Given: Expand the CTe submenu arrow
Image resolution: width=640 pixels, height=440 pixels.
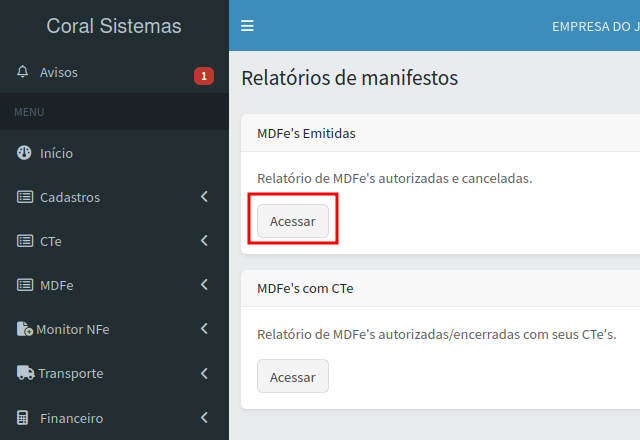Looking at the screenshot, I should (x=204, y=241).
